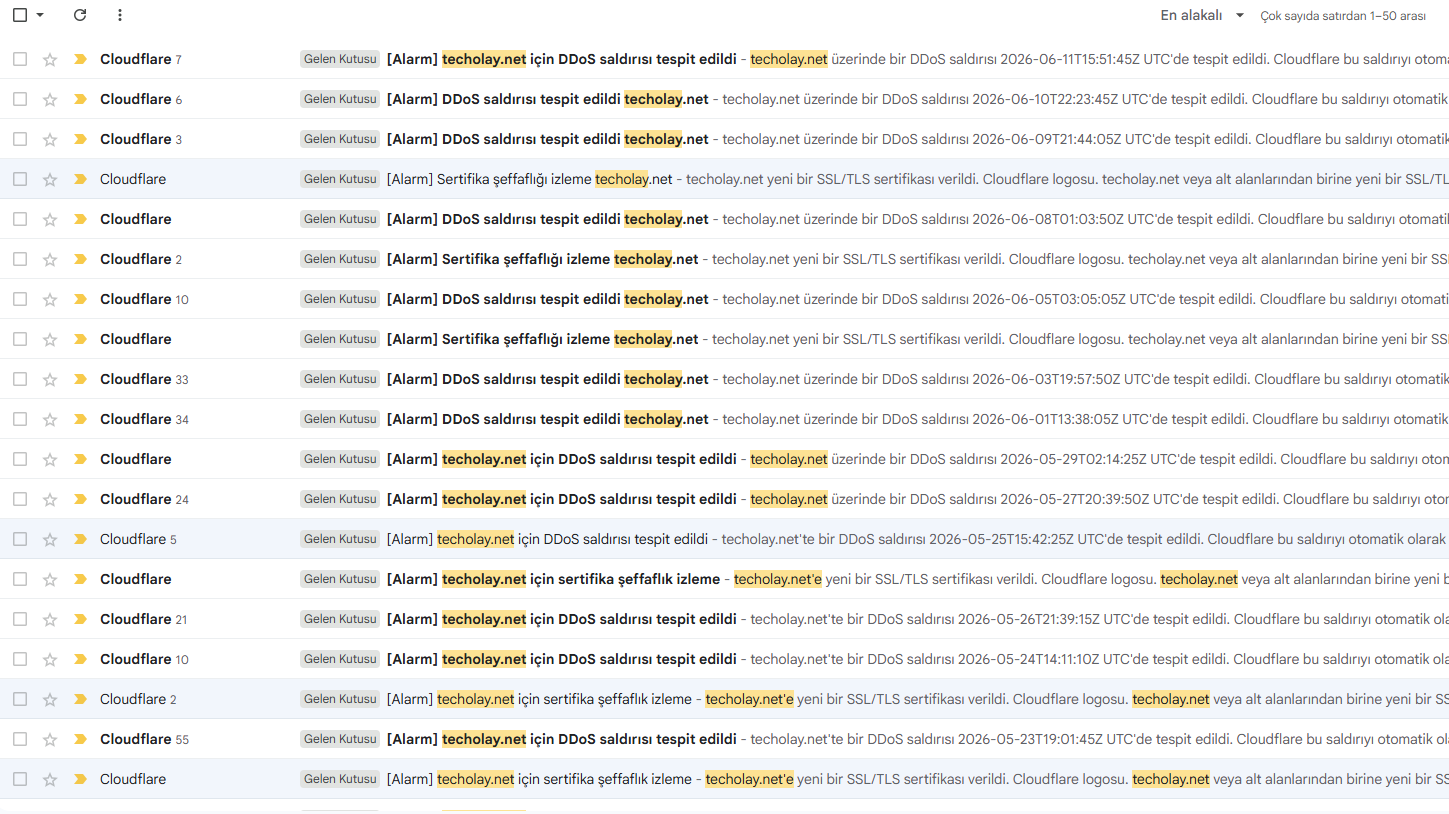This screenshot has height=814, width=1449.
Task: Toggle importance marker on Cloudflare 34 row
Action: tap(80, 419)
